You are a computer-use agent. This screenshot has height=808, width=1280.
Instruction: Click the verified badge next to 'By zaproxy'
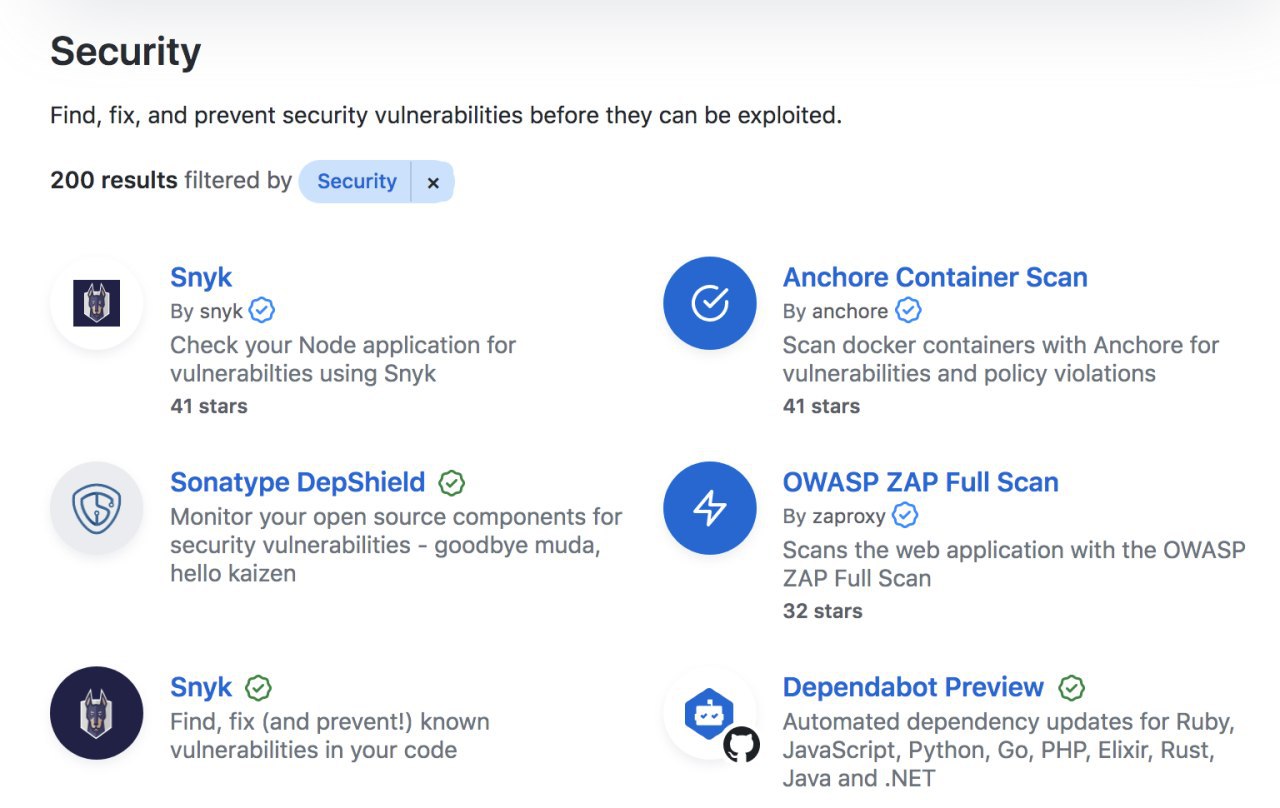tap(905, 516)
